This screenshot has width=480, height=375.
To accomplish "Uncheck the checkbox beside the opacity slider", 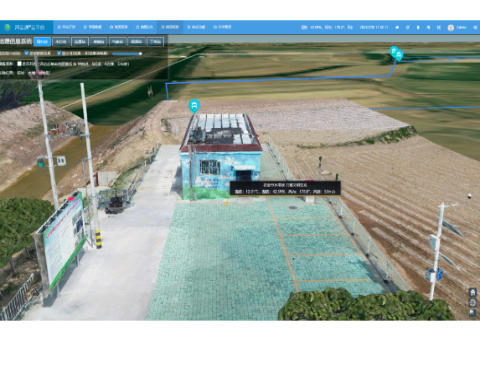I will coord(59,53).
